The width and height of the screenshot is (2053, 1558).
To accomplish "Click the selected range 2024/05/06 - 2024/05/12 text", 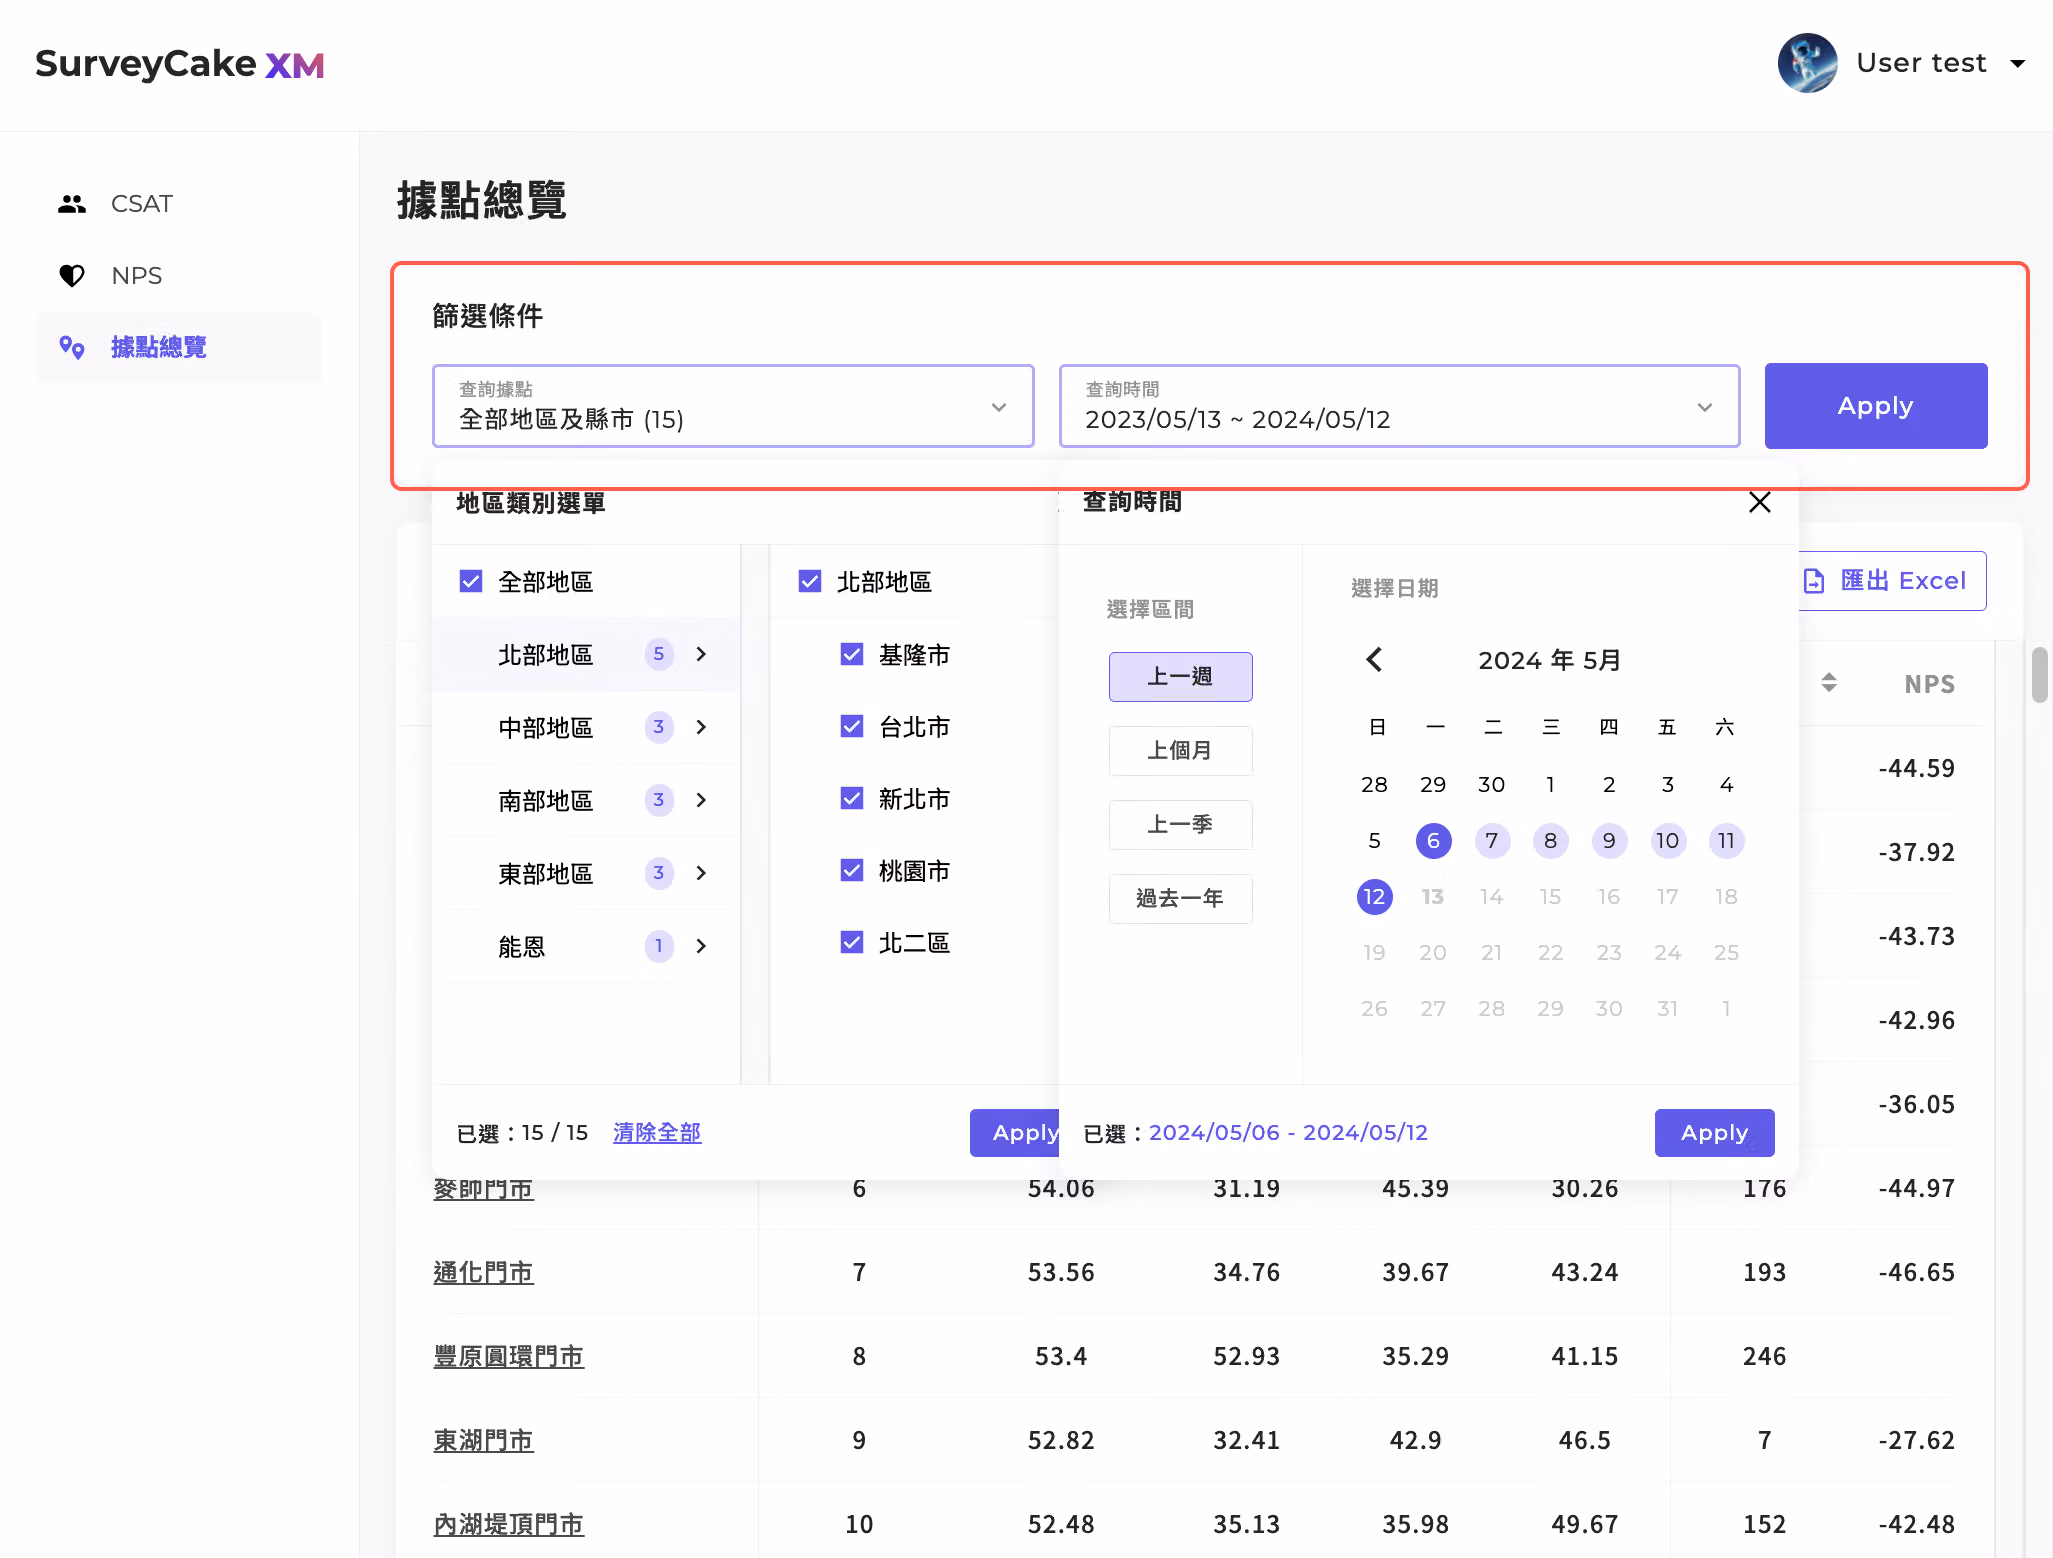I will coord(1288,1133).
